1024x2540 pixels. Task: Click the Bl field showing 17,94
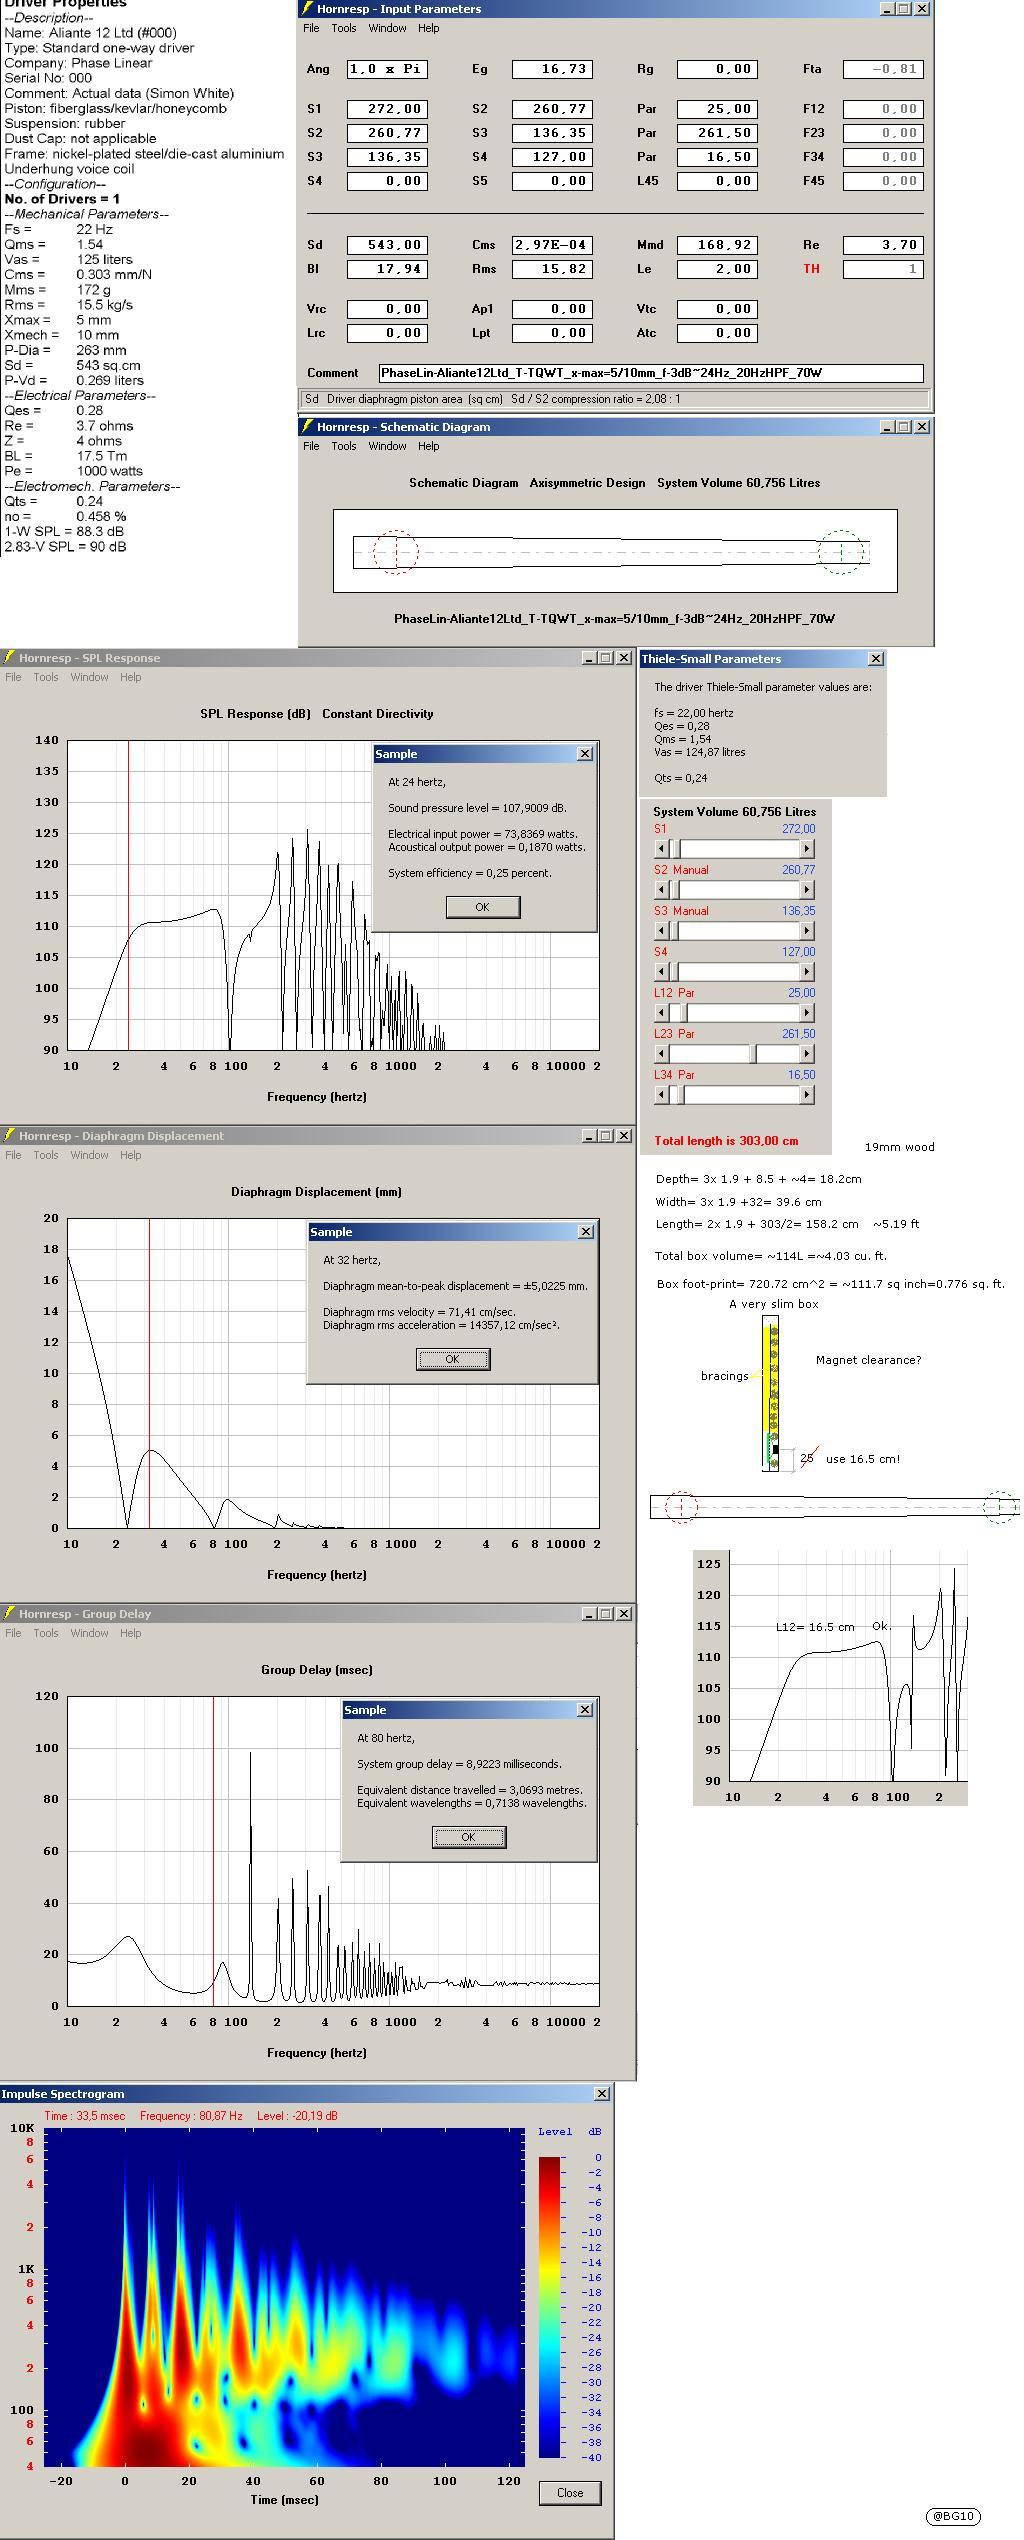tap(387, 269)
